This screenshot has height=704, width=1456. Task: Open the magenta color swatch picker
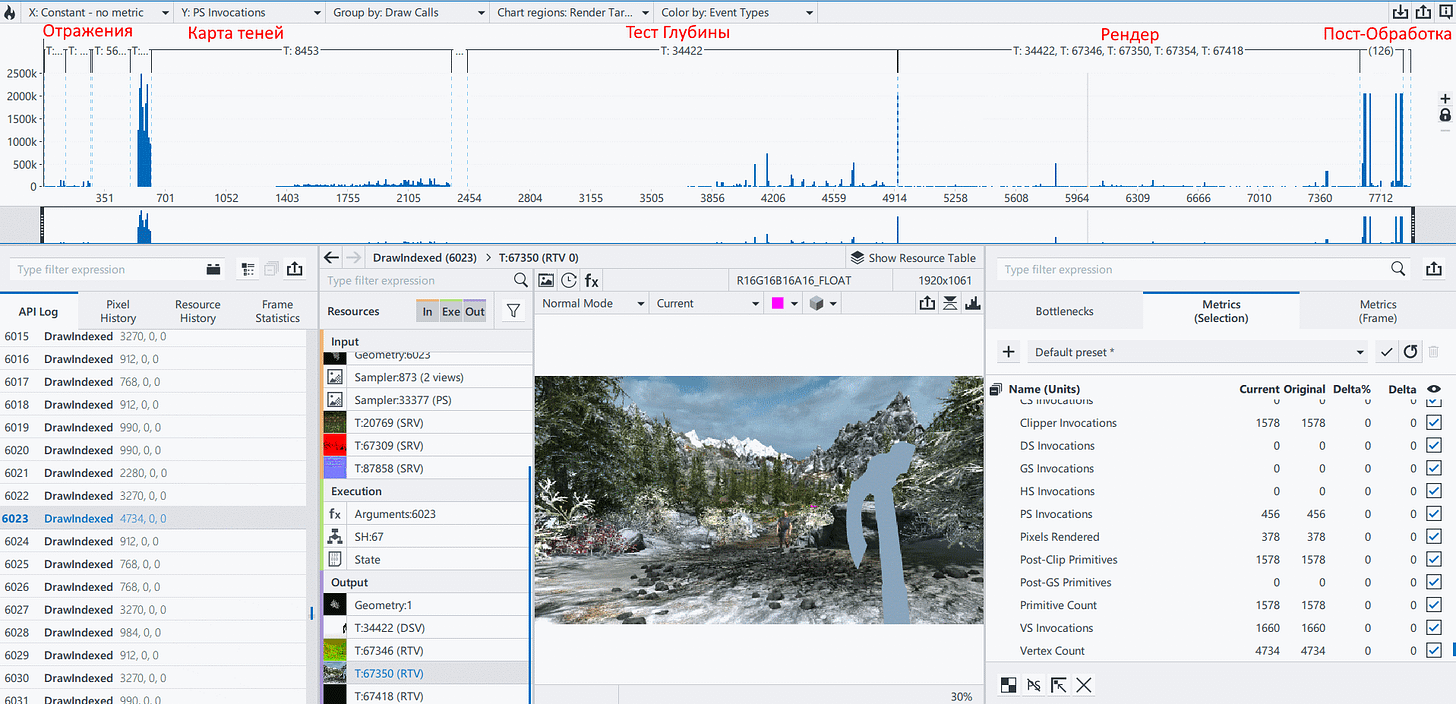point(783,303)
